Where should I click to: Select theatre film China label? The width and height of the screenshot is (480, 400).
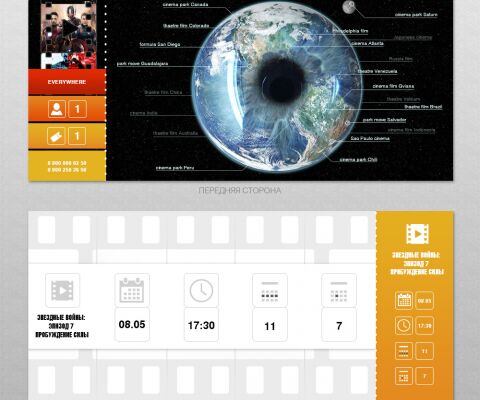tap(163, 92)
